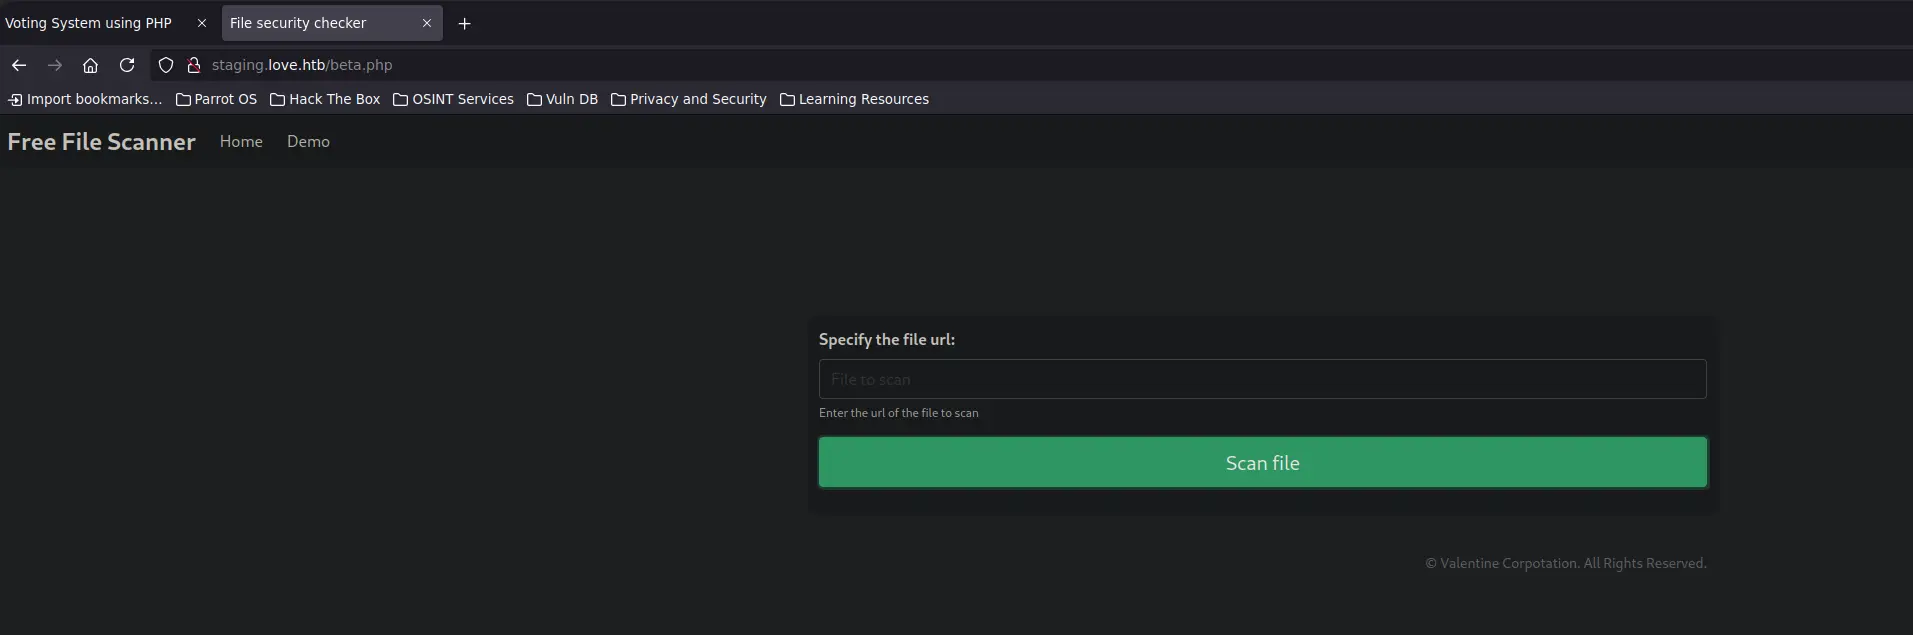
Task: Expand the OSINT Services bookmark folder
Action: click(x=453, y=99)
